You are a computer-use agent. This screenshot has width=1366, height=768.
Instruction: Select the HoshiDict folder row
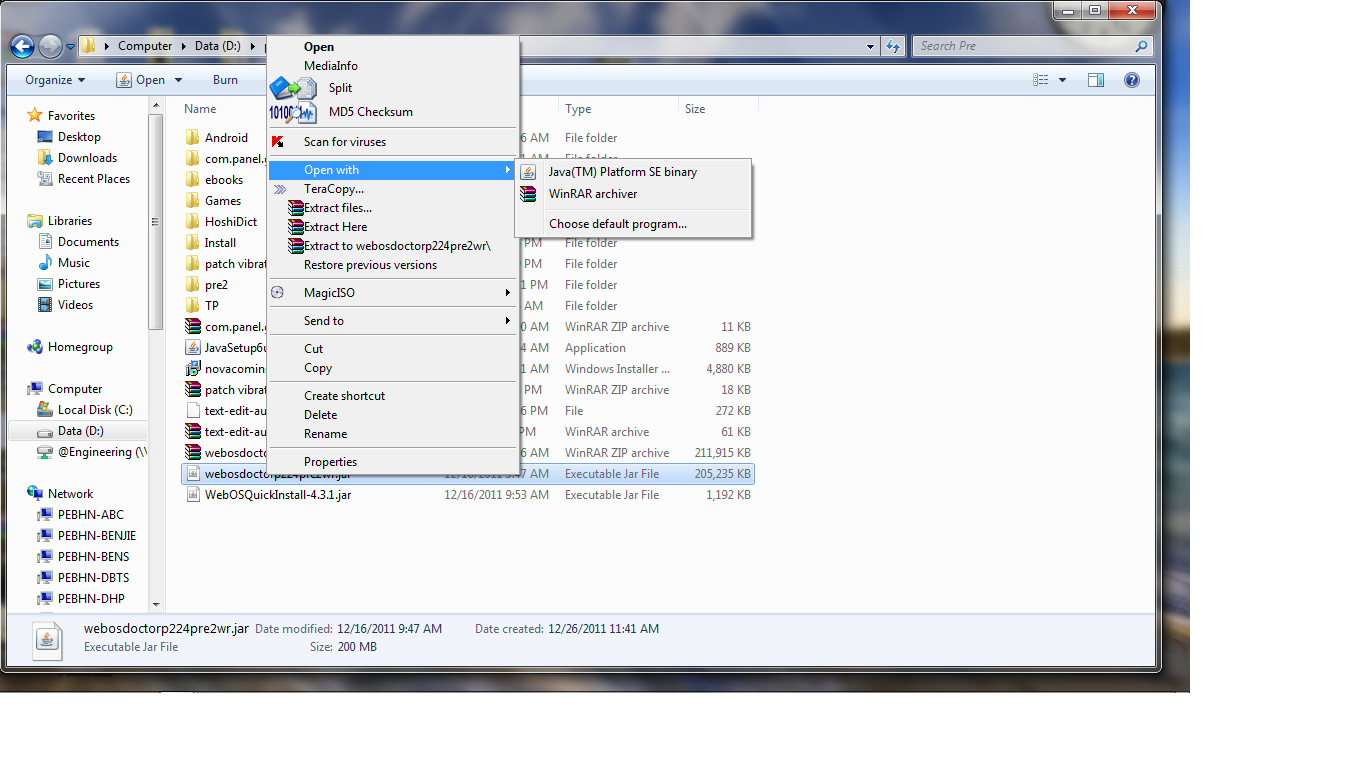(230, 222)
